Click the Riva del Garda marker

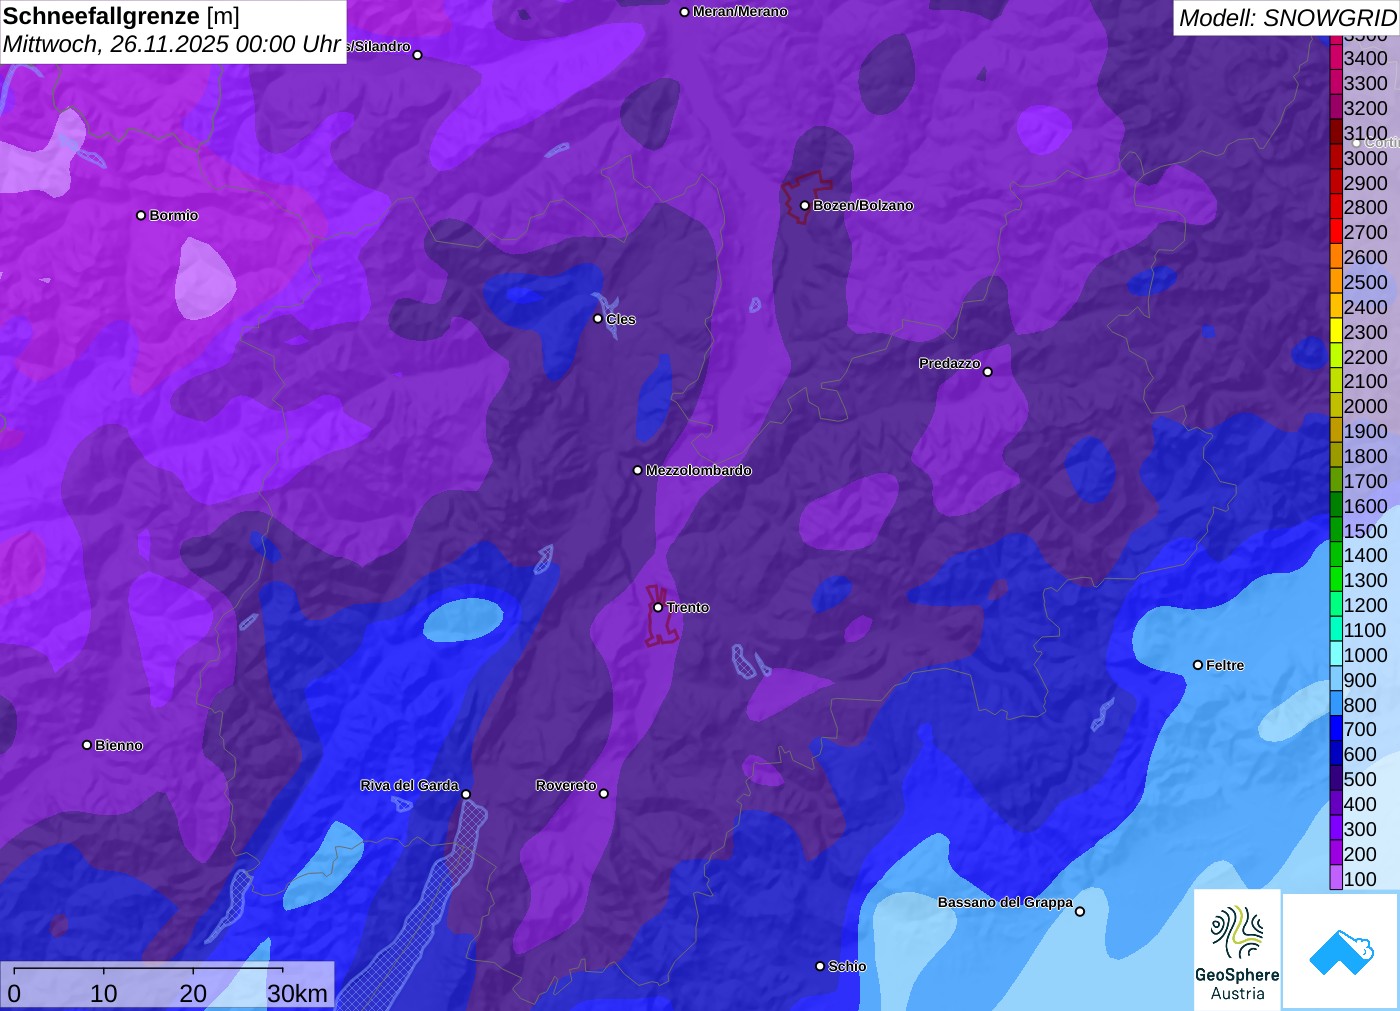pyautogui.click(x=466, y=794)
